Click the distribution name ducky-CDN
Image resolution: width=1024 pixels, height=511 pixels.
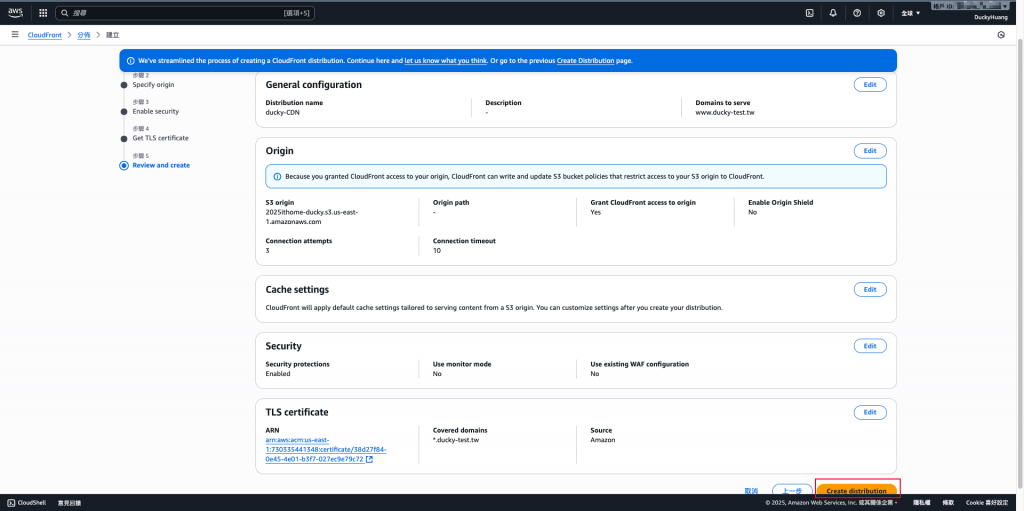tap(283, 112)
